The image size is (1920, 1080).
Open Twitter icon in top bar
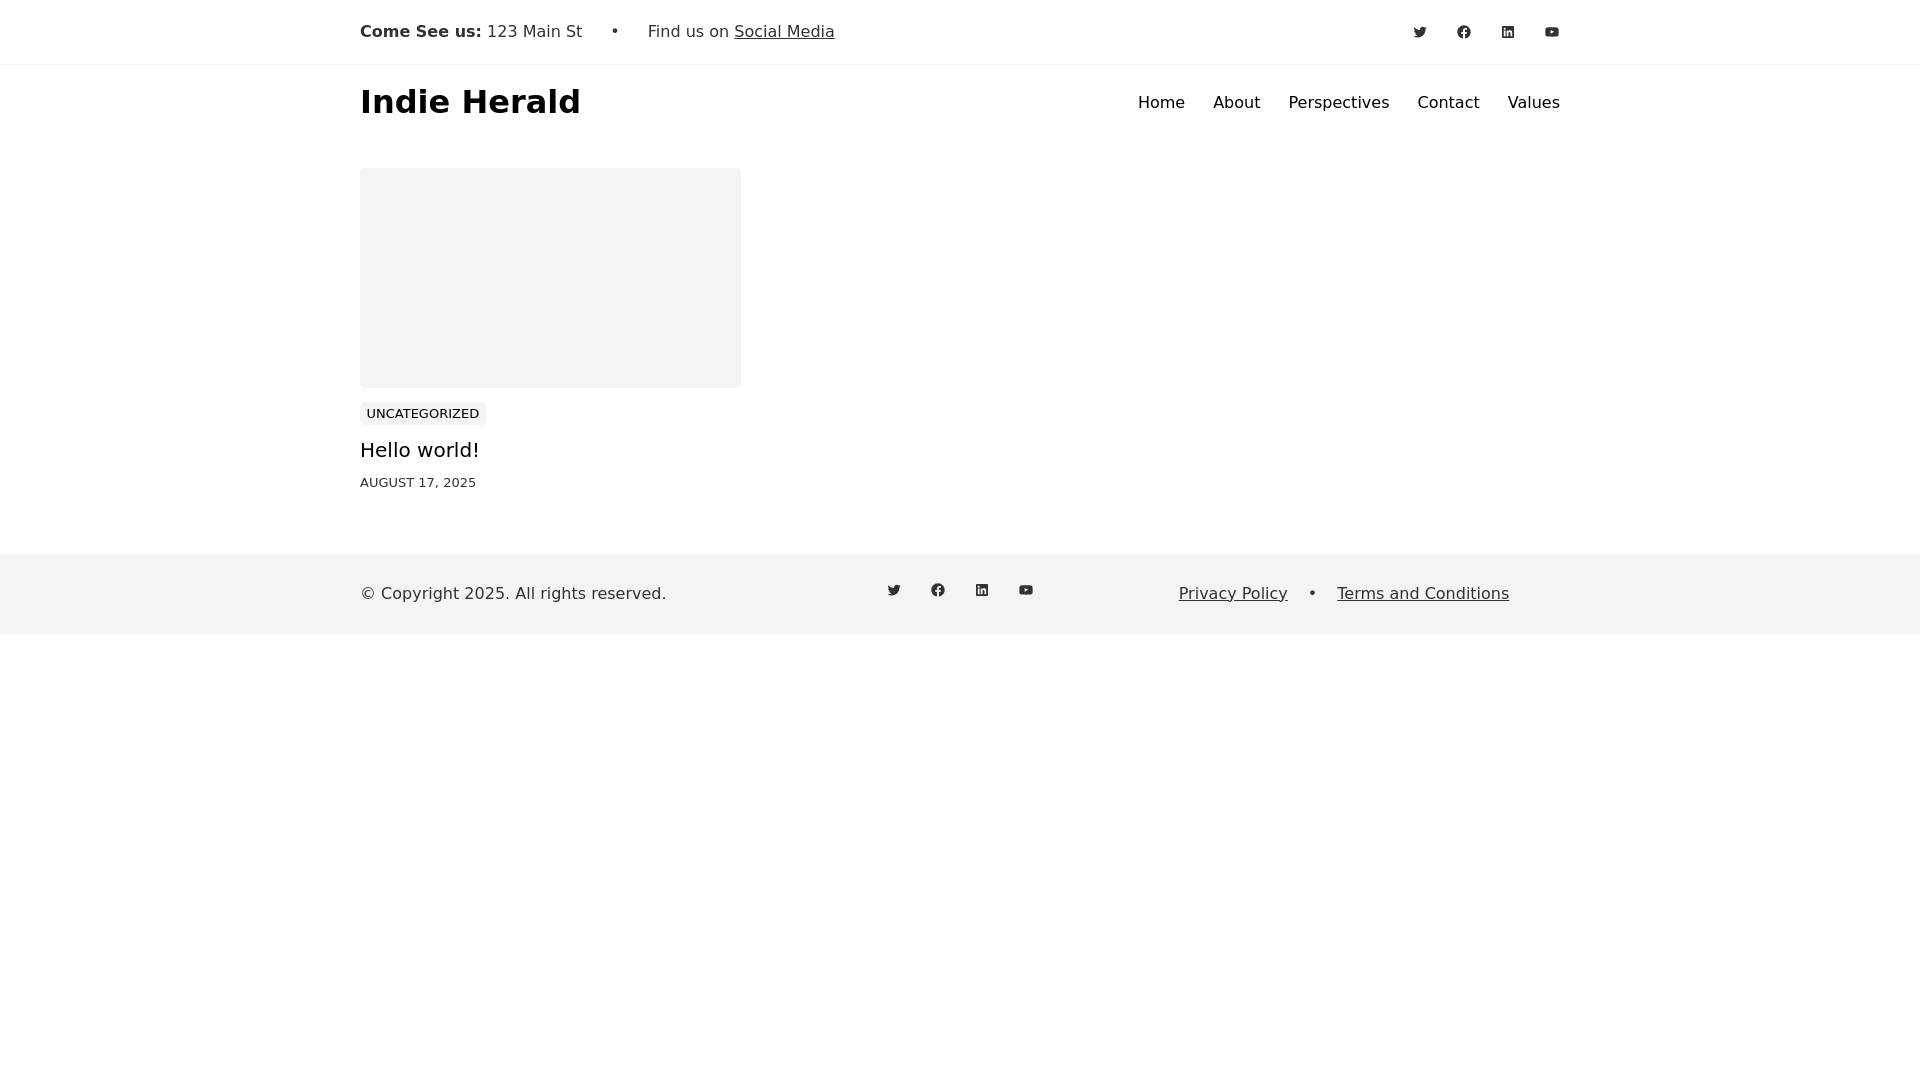[x=1420, y=32]
